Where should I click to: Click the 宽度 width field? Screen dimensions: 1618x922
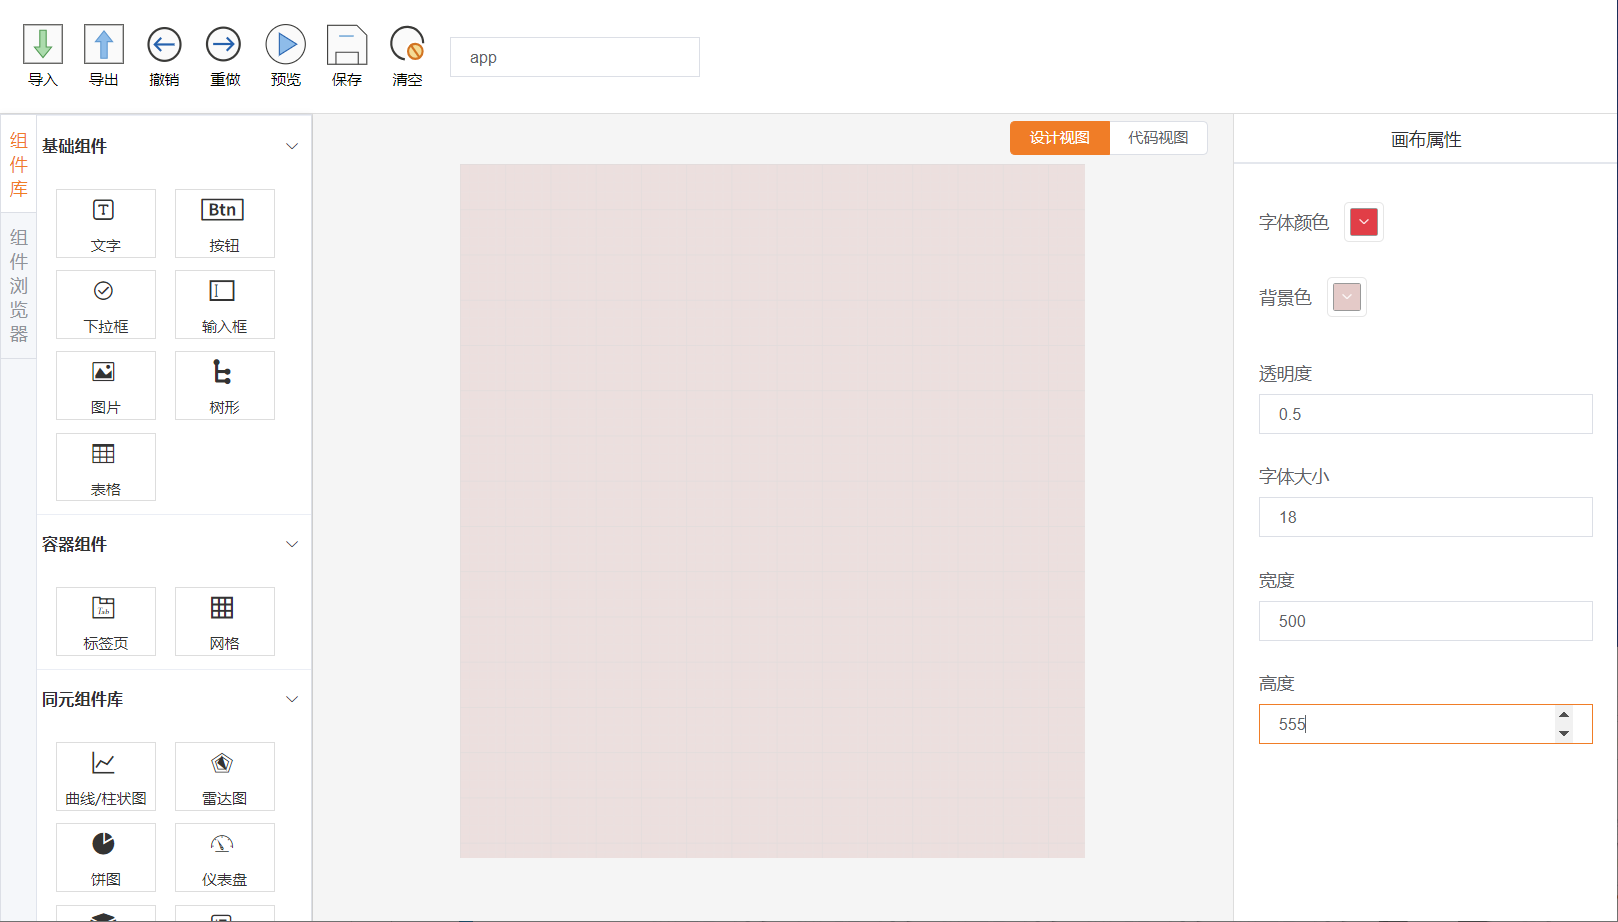coord(1425,621)
